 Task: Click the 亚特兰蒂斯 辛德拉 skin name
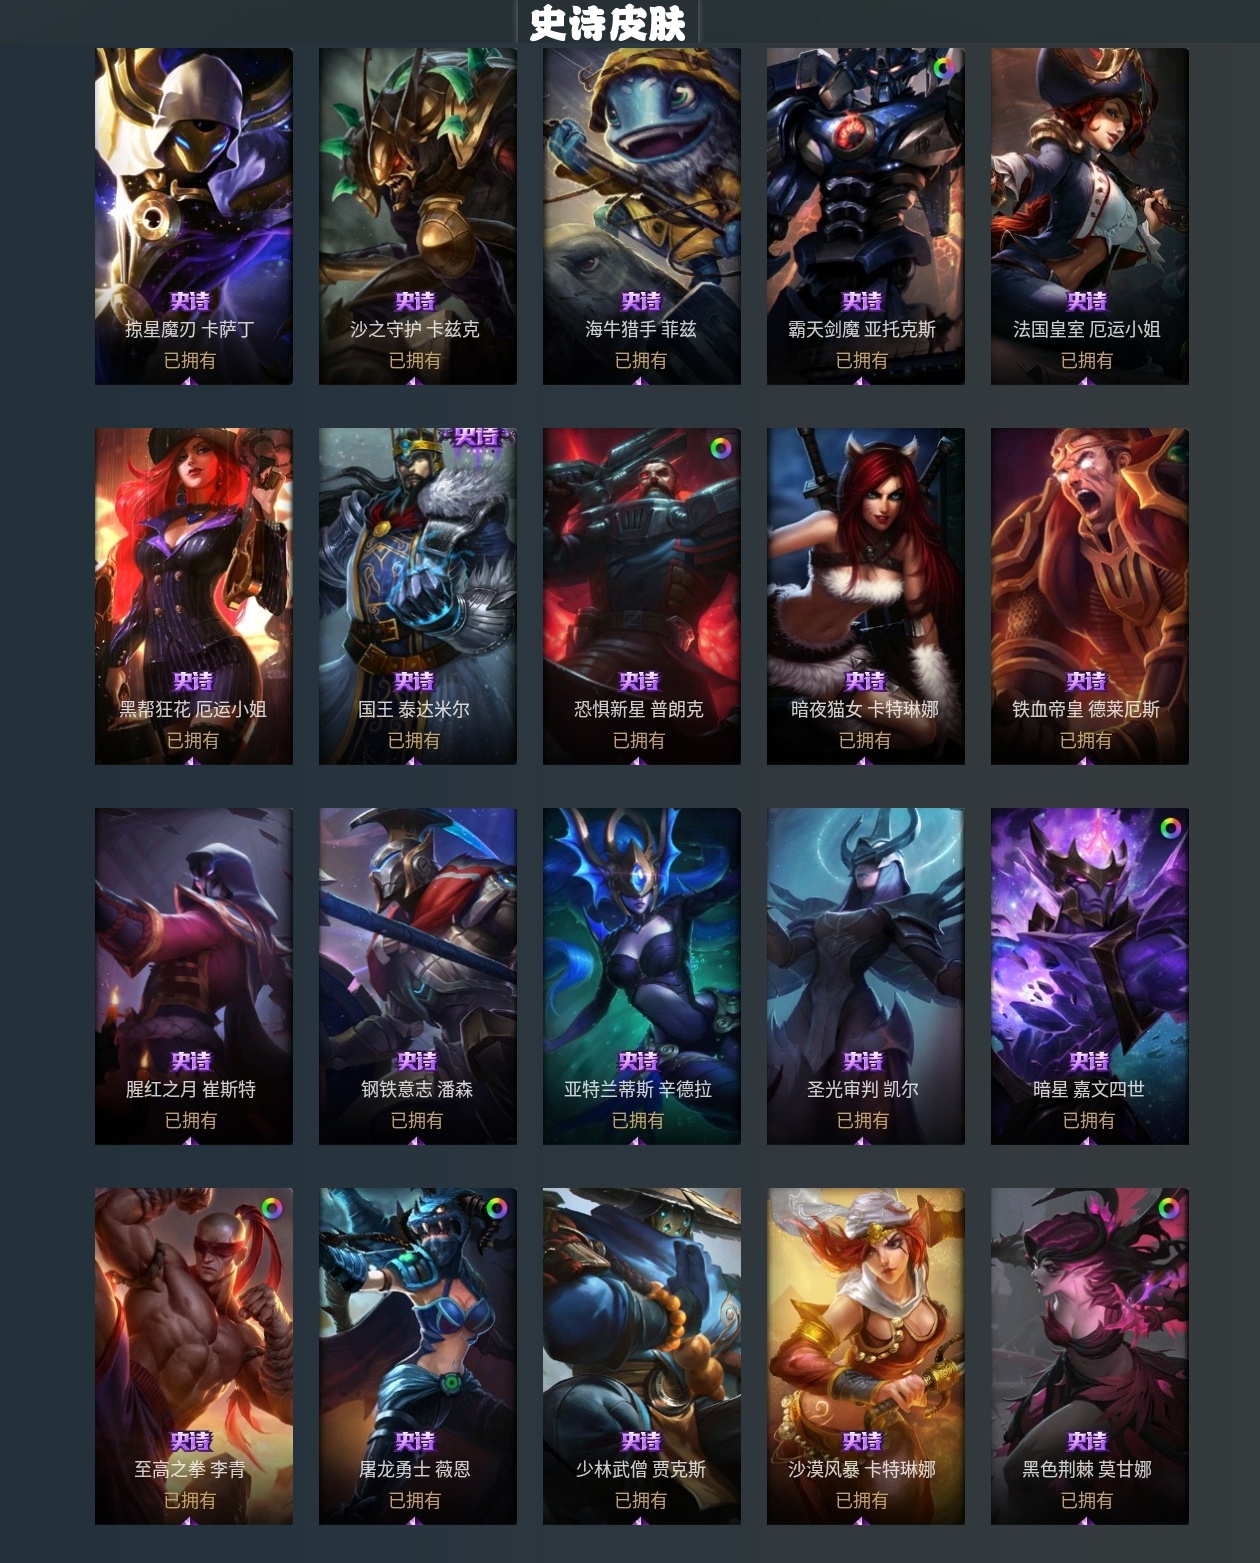pyautogui.click(x=638, y=1089)
